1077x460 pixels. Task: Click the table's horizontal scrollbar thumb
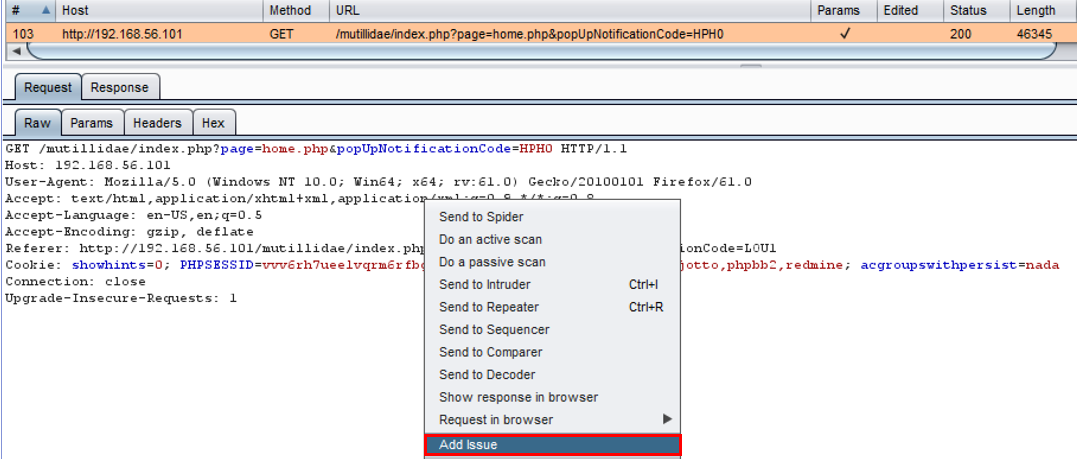tap(541, 51)
